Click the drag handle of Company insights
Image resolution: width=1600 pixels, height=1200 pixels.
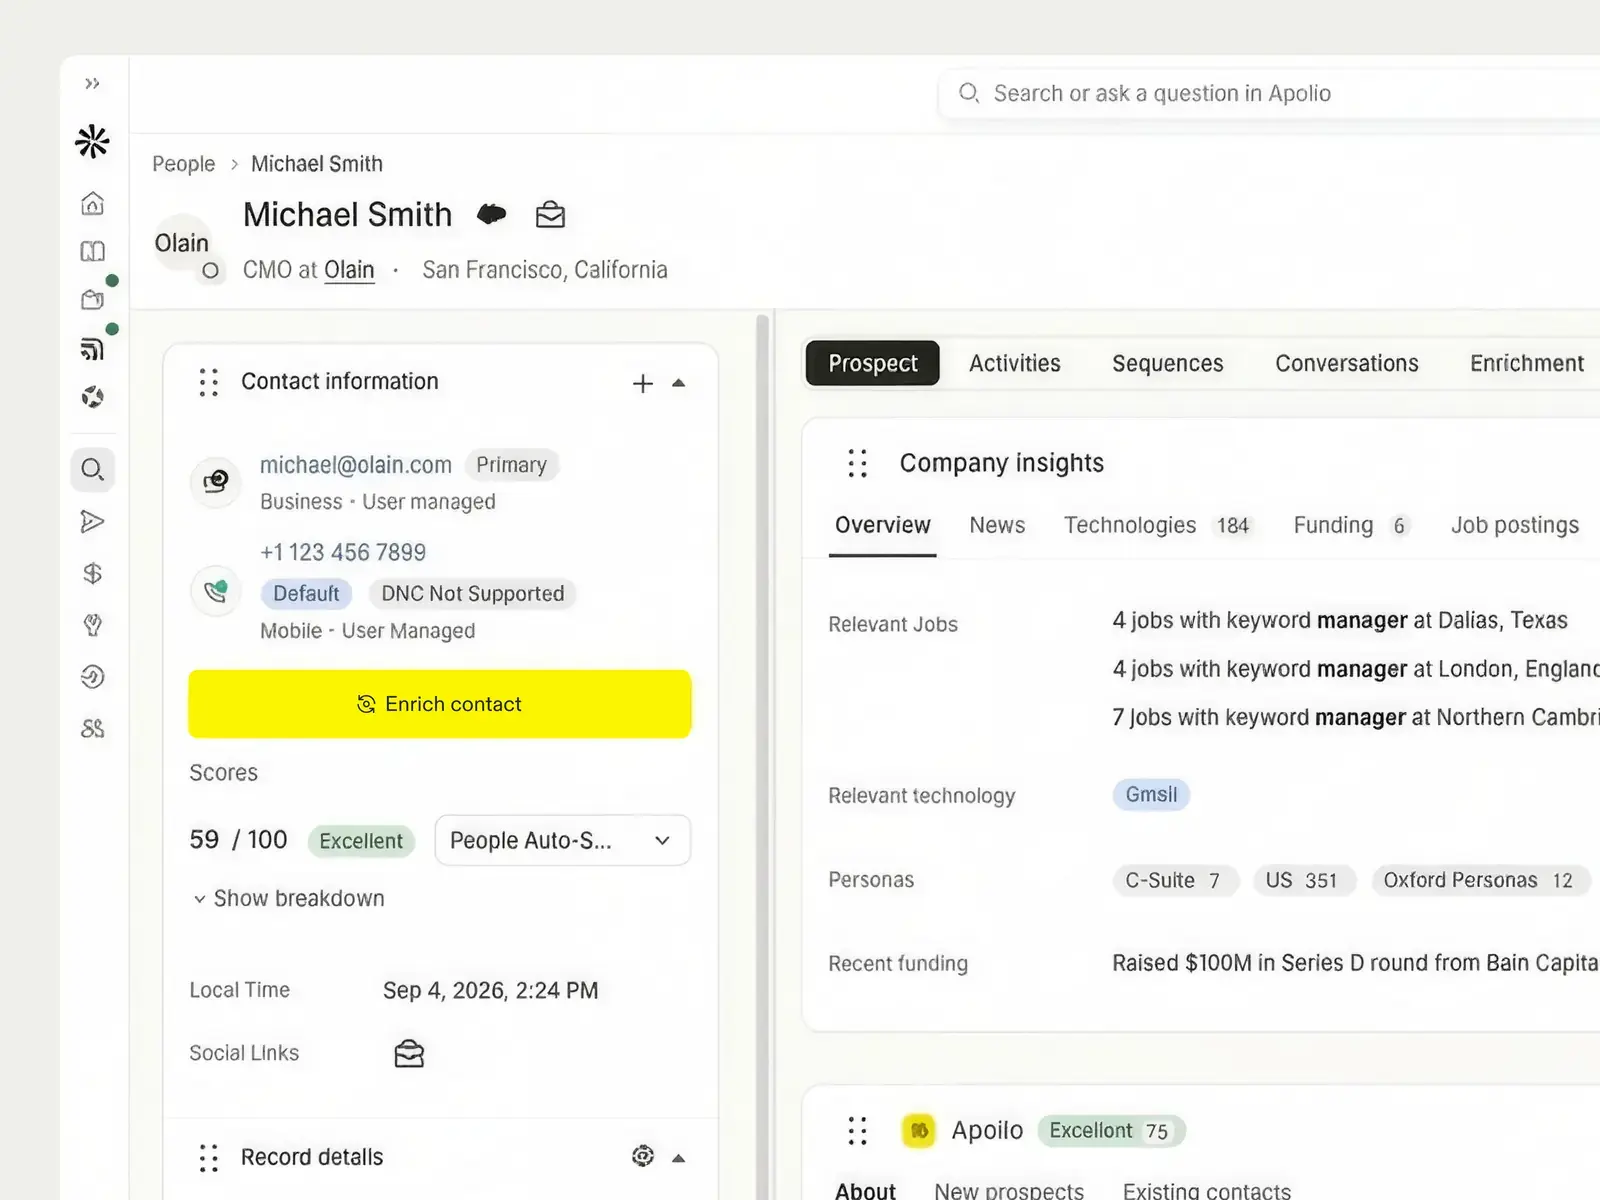tap(857, 463)
